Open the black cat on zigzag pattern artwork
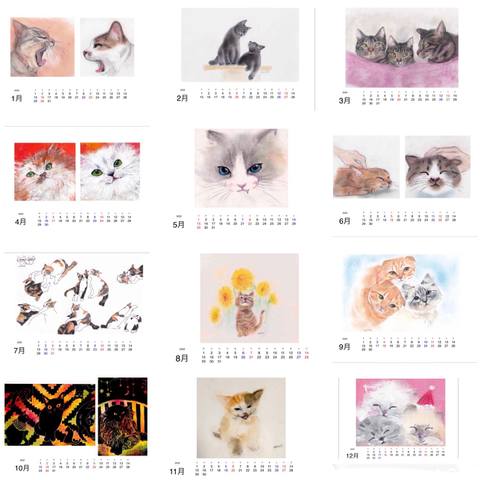The image size is (480, 480). click(x=50, y=415)
